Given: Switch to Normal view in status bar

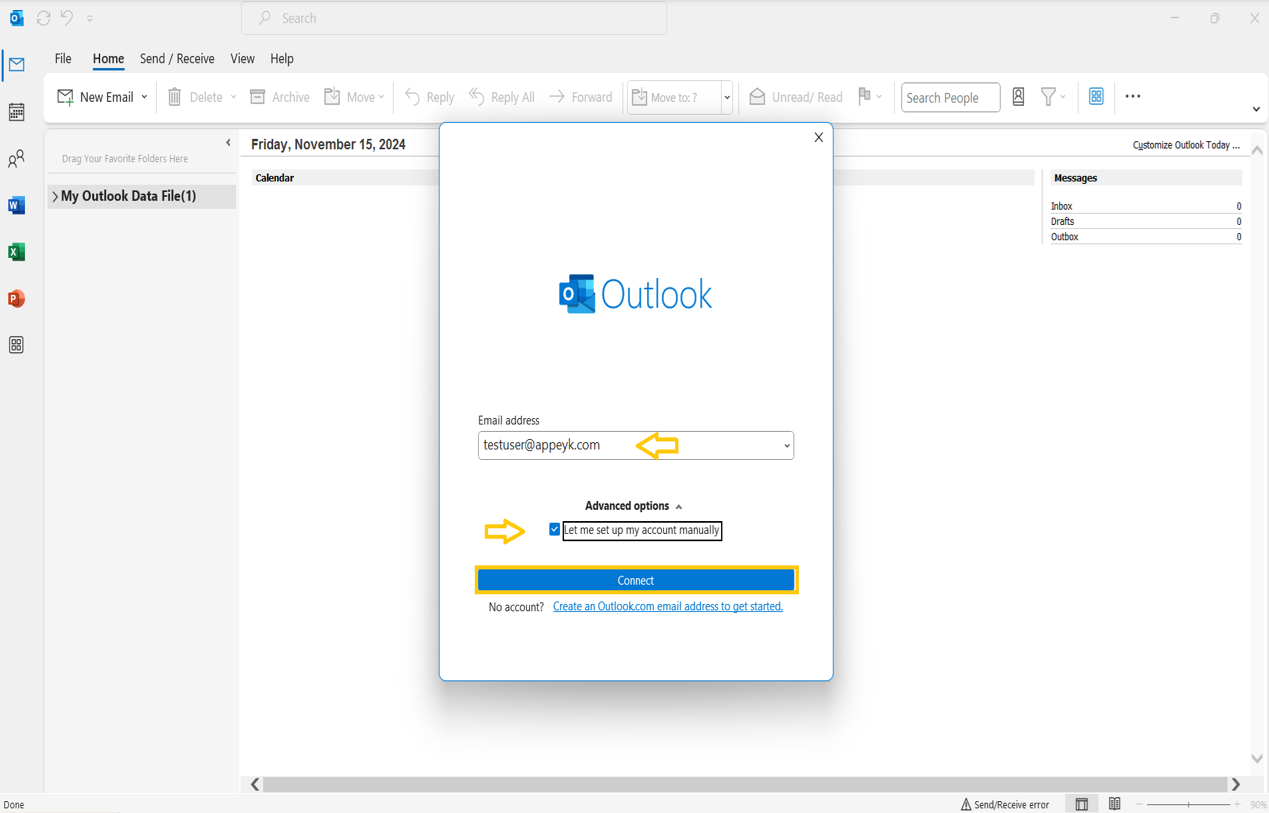Looking at the screenshot, I should click(x=1082, y=805).
